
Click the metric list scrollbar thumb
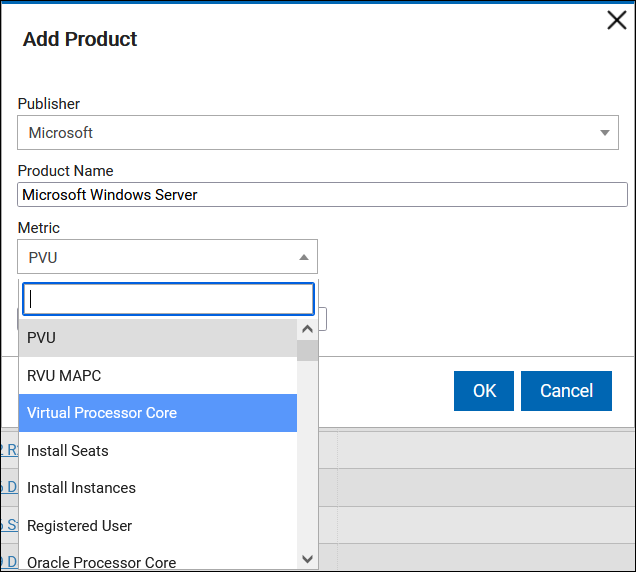[x=307, y=351]
